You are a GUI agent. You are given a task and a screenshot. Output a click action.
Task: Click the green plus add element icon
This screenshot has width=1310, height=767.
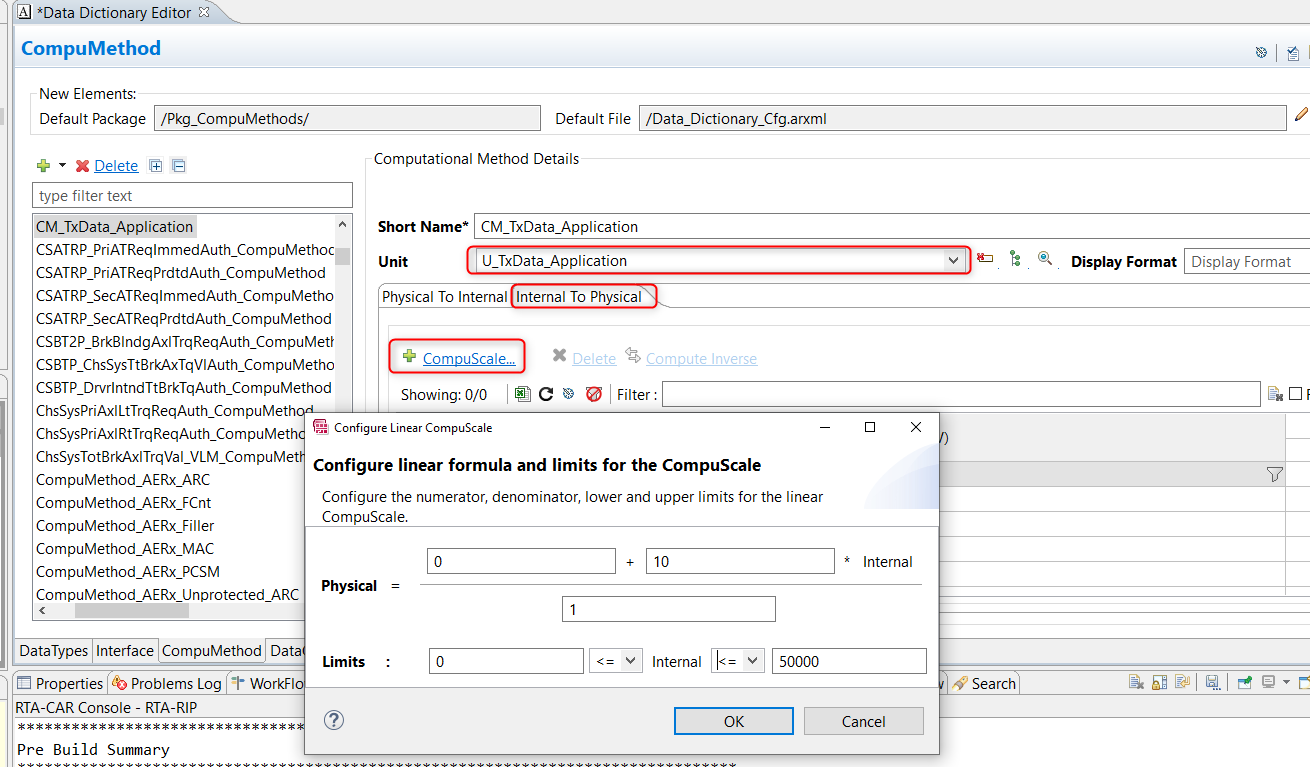click(x=44, y=166)
